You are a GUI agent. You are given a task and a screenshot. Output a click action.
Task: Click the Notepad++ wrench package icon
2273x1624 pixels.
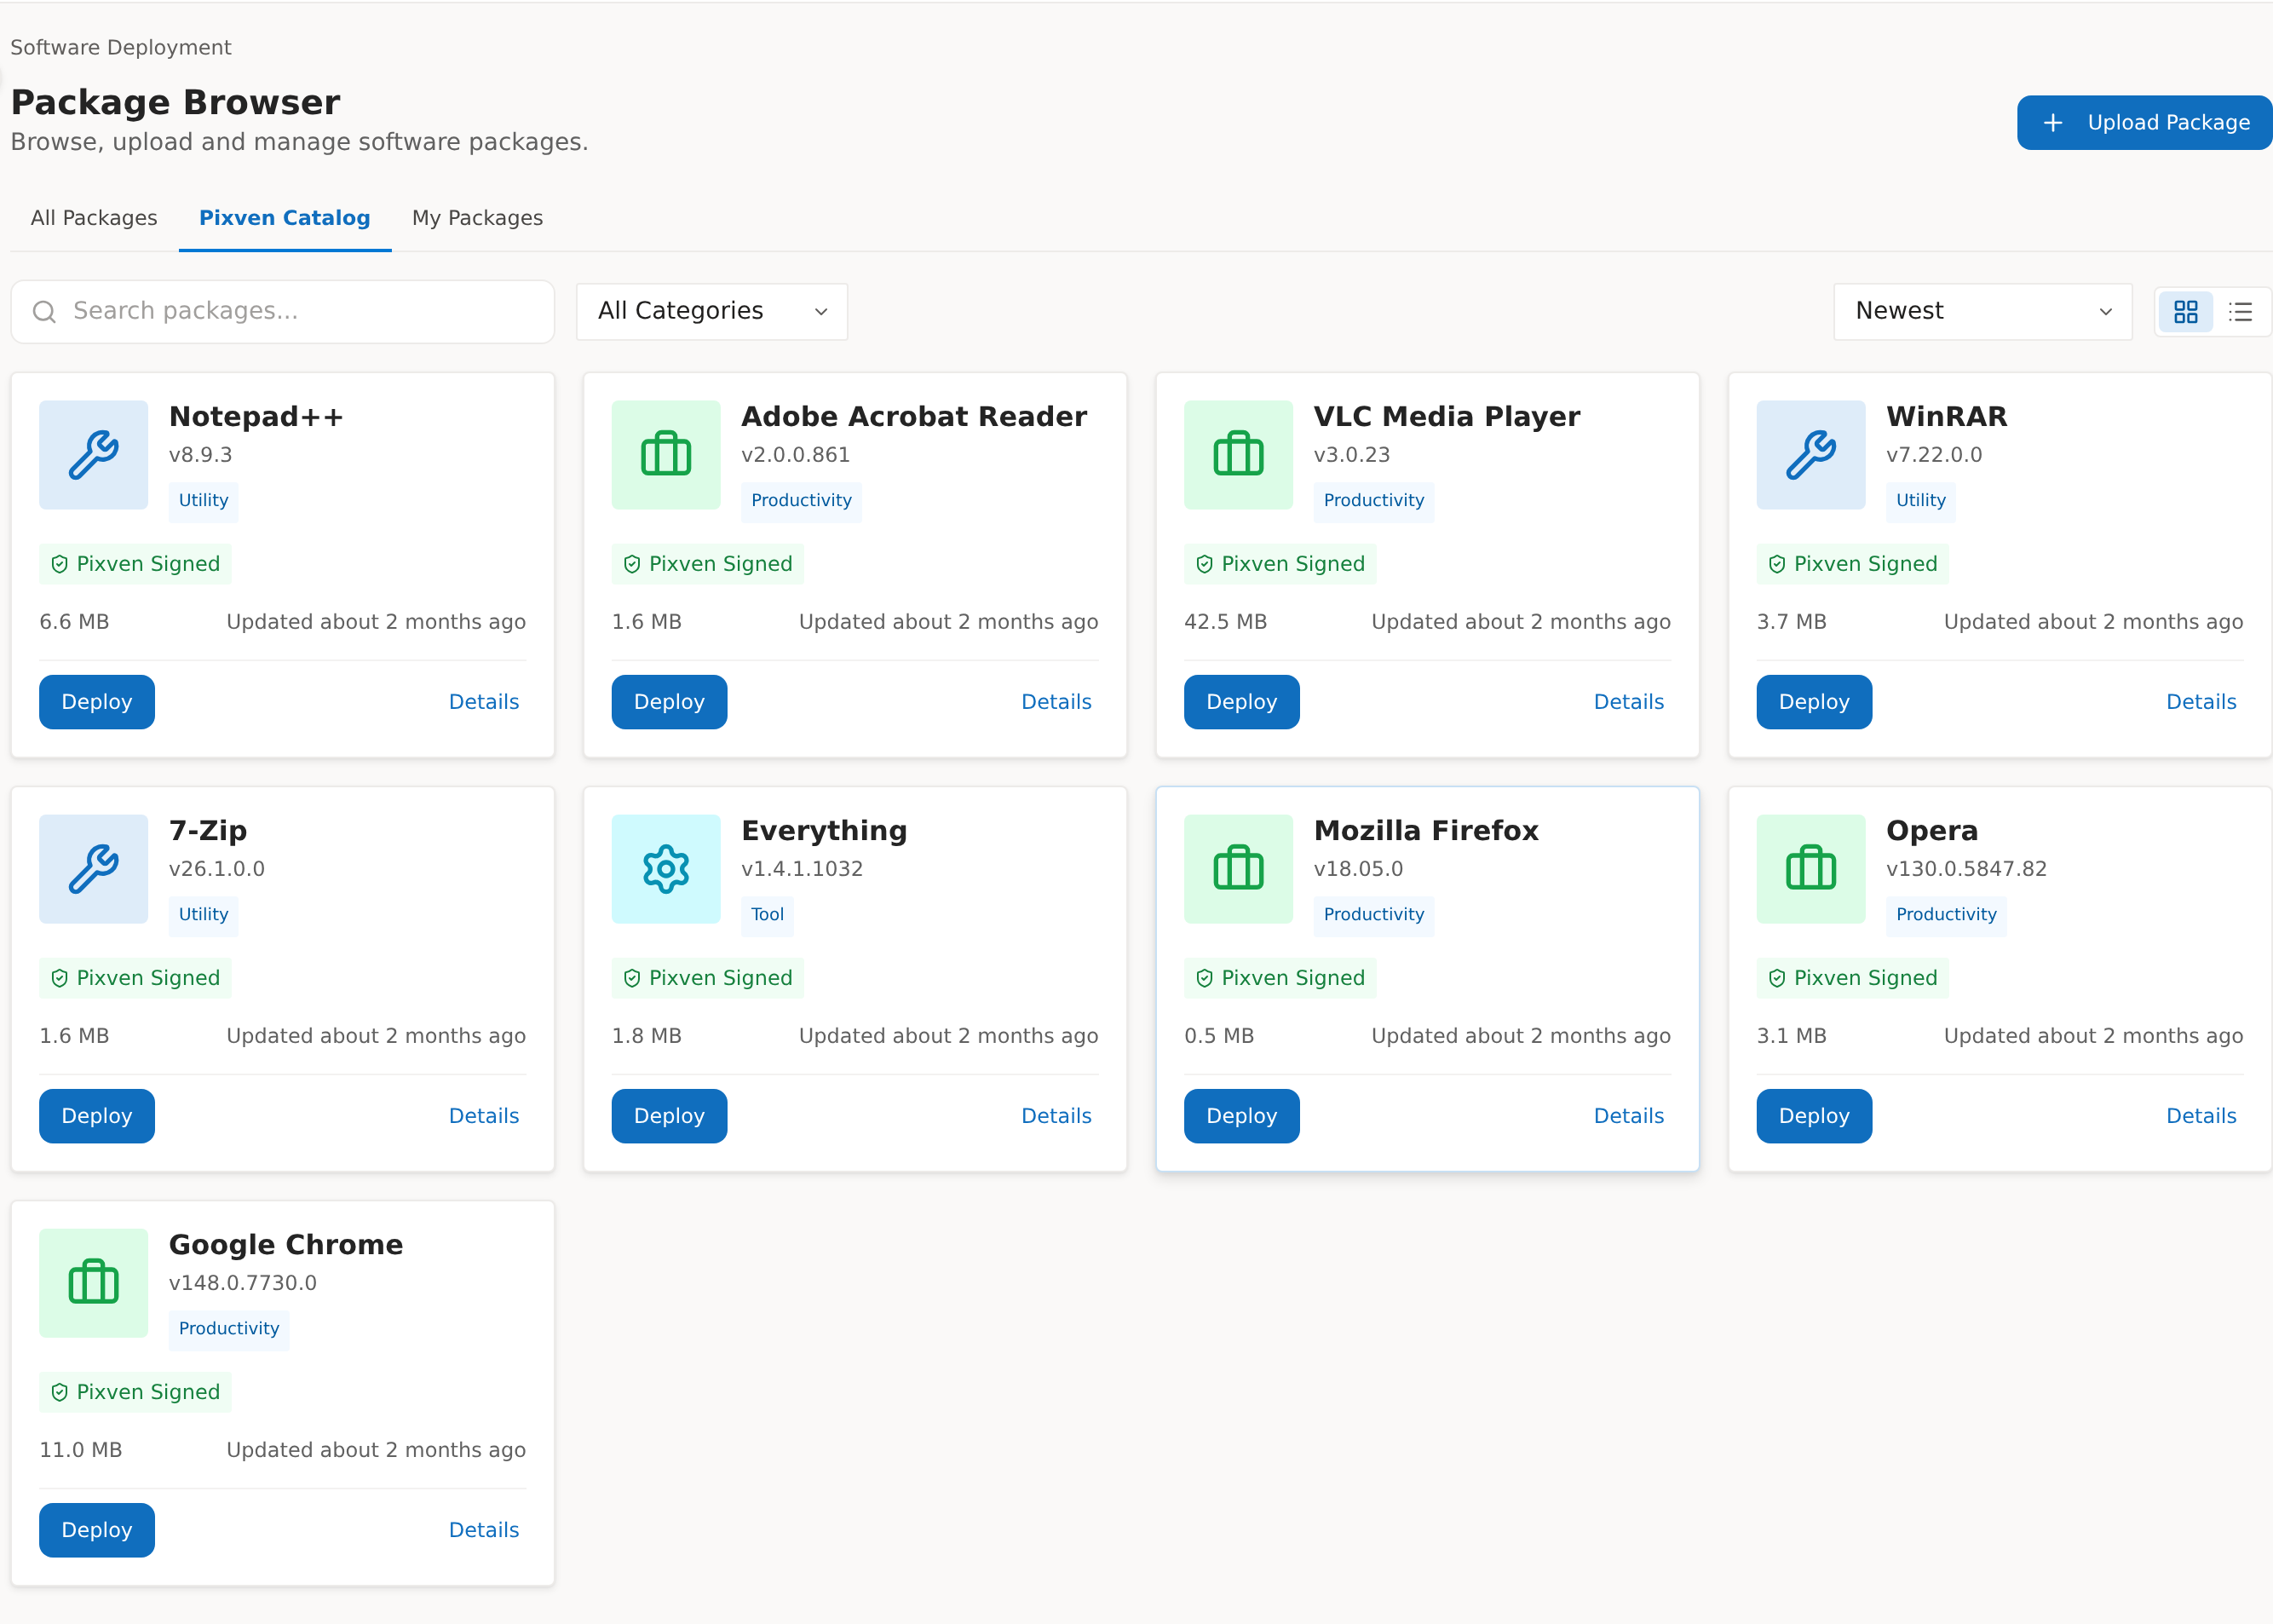tap(93, 455)
